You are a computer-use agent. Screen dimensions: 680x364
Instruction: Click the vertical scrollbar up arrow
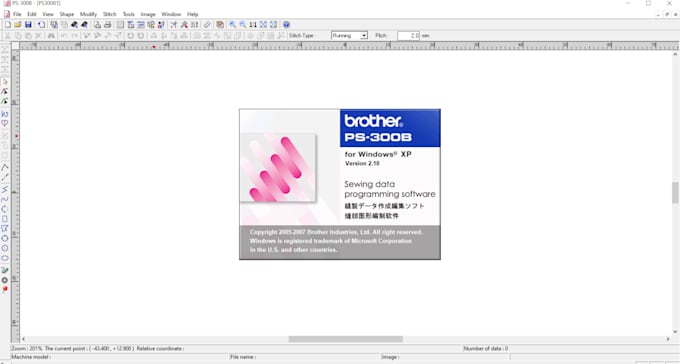click(675, 55)
